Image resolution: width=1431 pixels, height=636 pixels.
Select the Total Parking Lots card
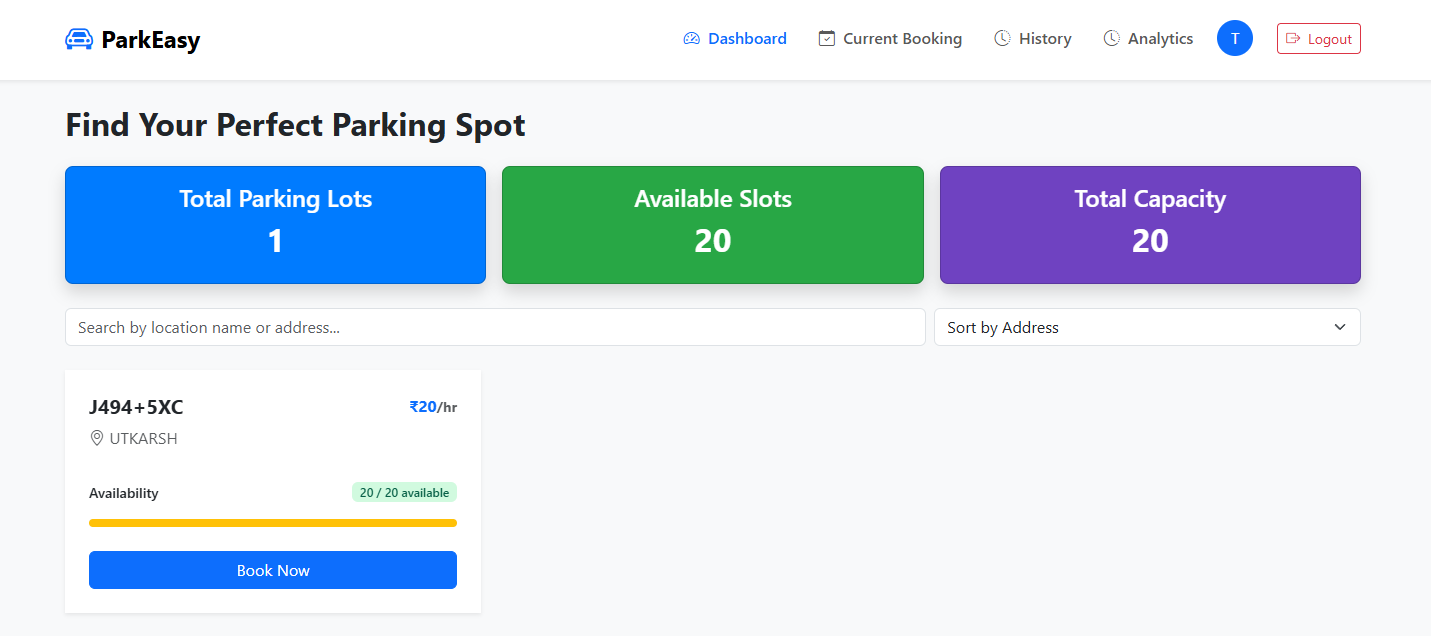(x=275, y=225)
